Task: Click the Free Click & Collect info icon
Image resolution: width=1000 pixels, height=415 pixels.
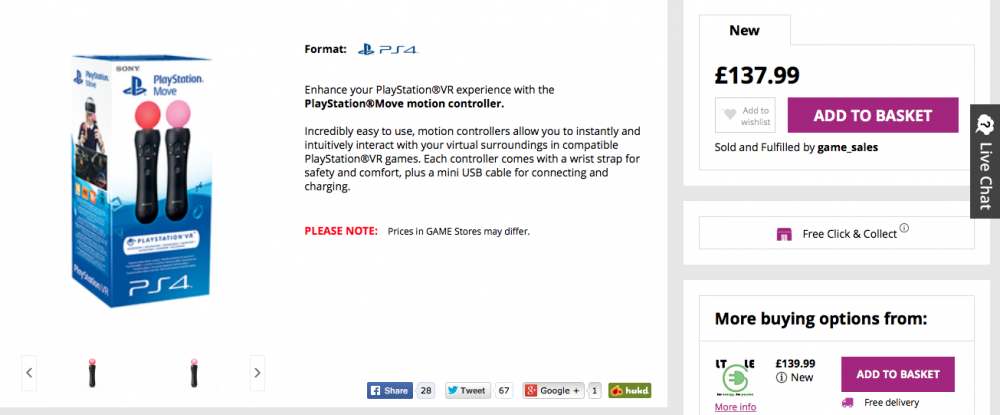Action: coord(904,229)
